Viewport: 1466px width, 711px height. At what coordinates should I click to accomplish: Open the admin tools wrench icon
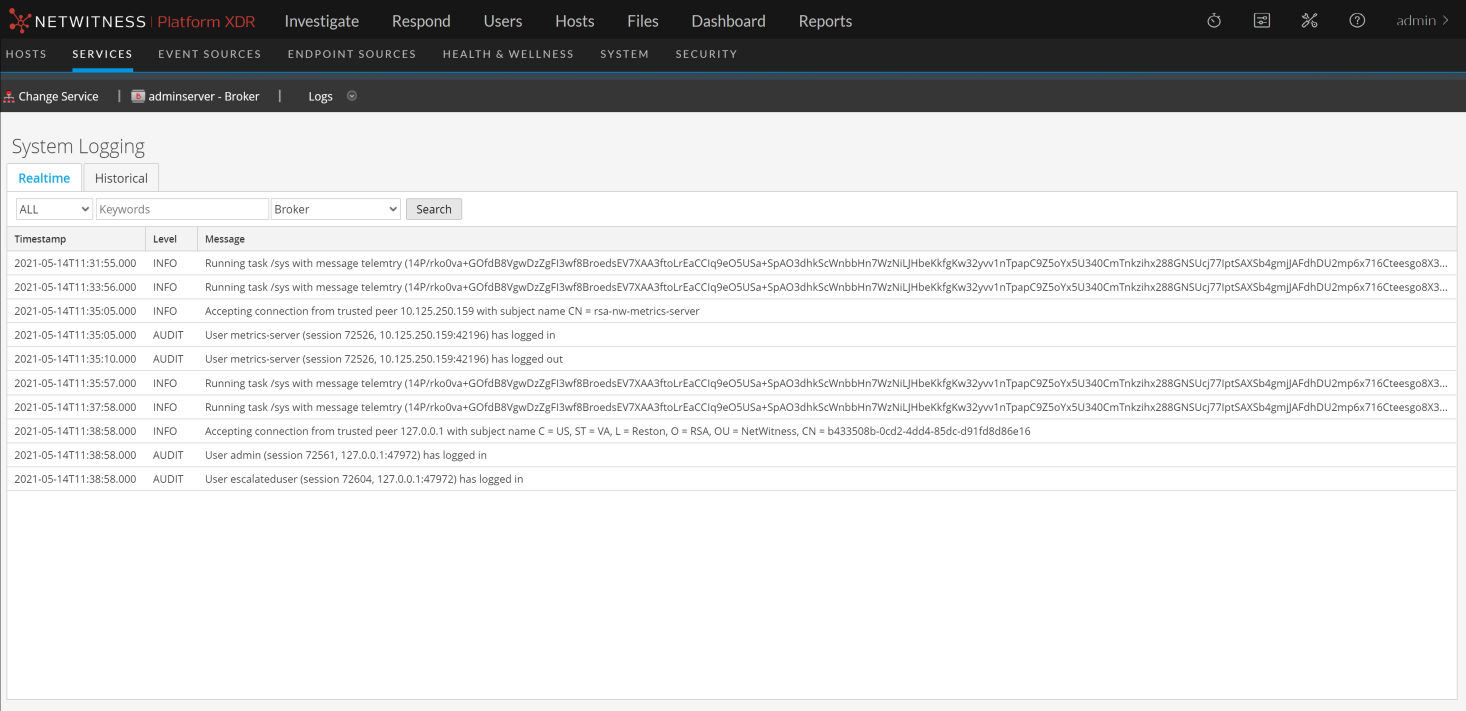[x=1309, y=21]
